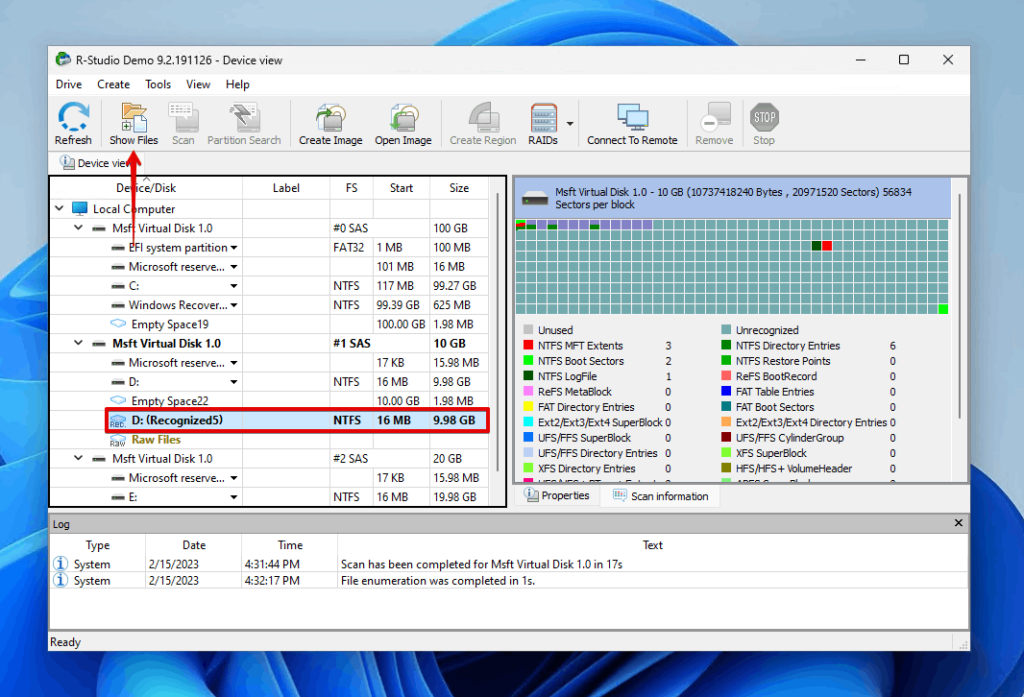Viewport: 1024px width, 697px height.
Task: Collapse the first Msft Virtual Disk 1.0
Action: click(76, 227)
